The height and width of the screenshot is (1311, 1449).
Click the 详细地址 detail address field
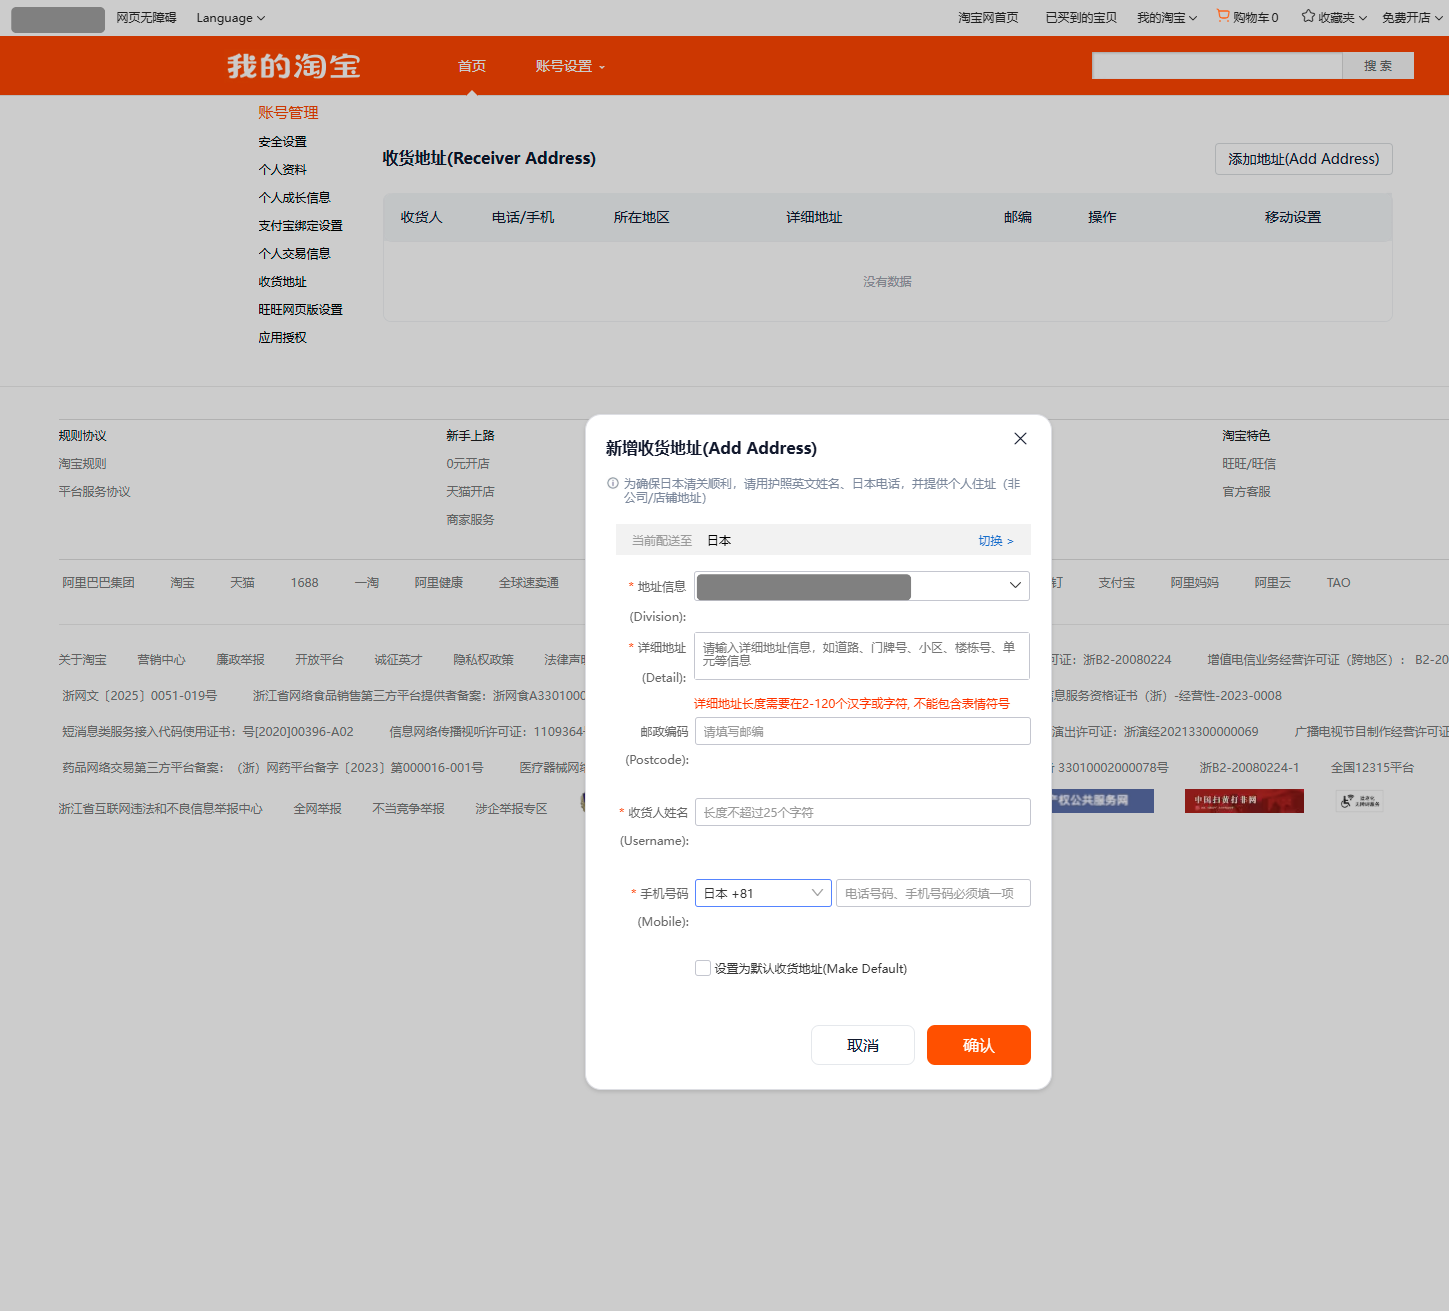[x=861, y=656]
